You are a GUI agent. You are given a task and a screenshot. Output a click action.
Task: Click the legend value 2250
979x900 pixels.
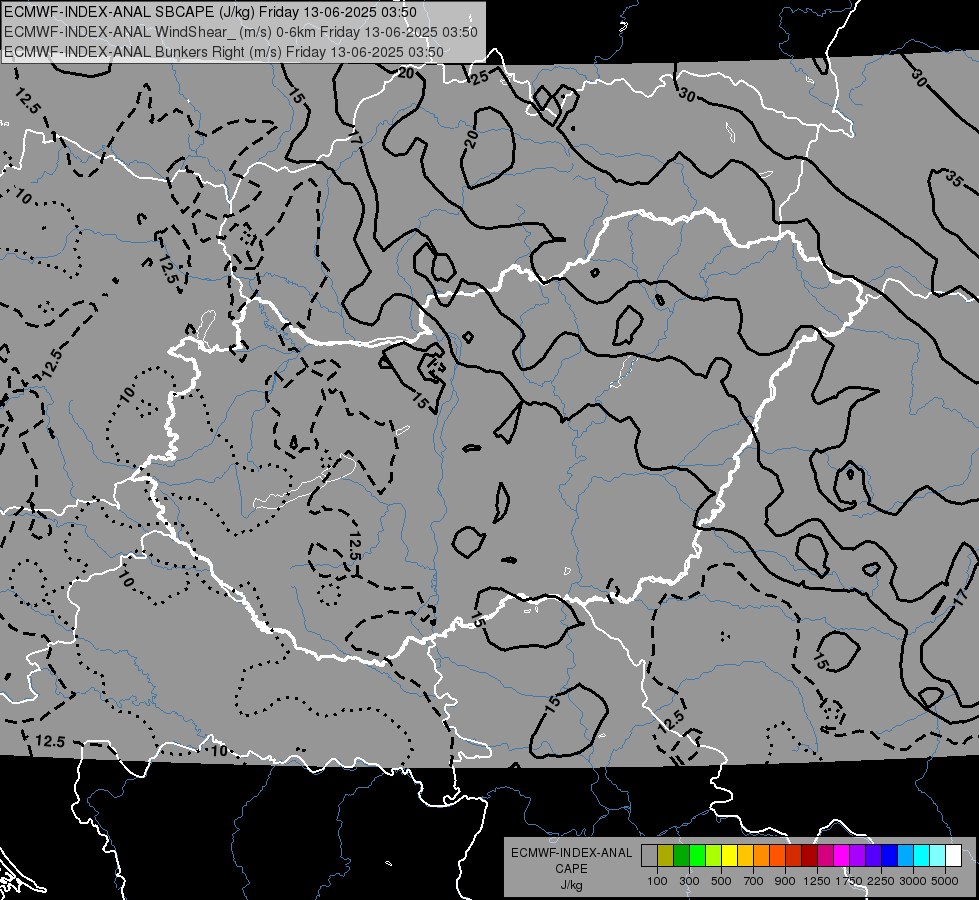click(882, 881)
